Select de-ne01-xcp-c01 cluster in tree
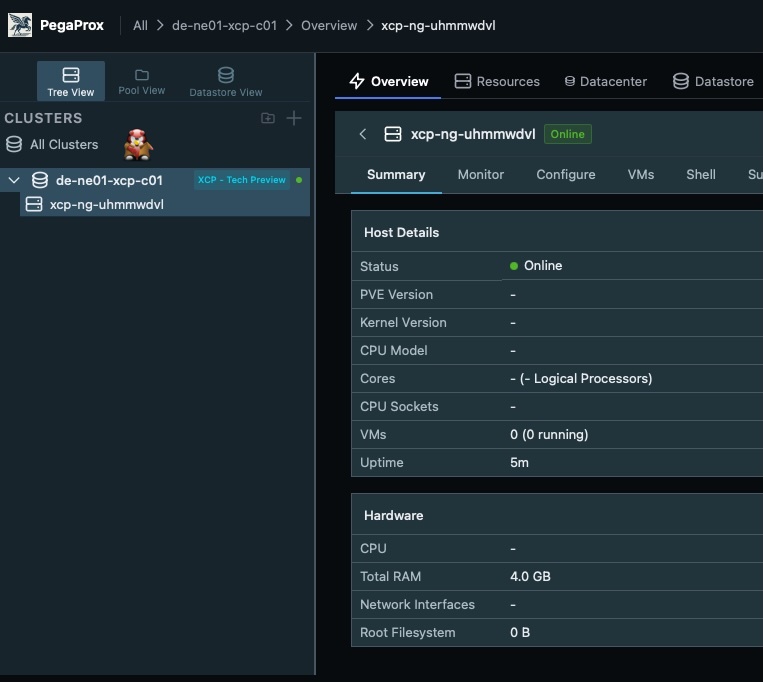 coord(109,180)
